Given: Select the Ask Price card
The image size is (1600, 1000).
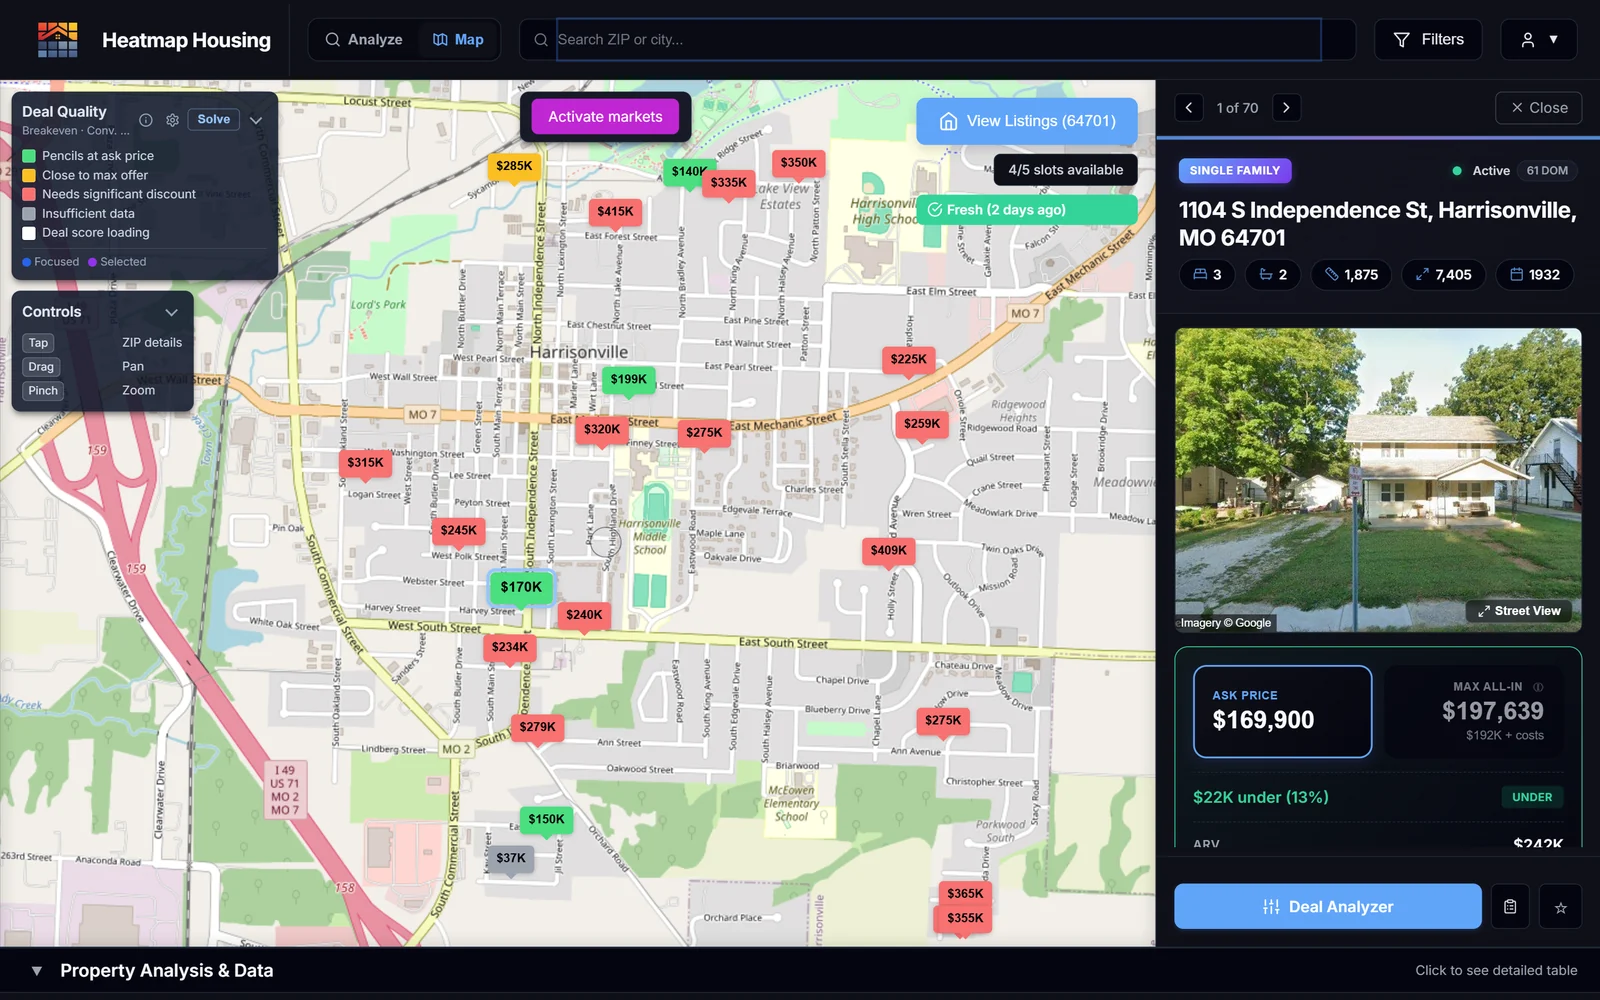Looking at the screenshot, I should [1282, 711].
